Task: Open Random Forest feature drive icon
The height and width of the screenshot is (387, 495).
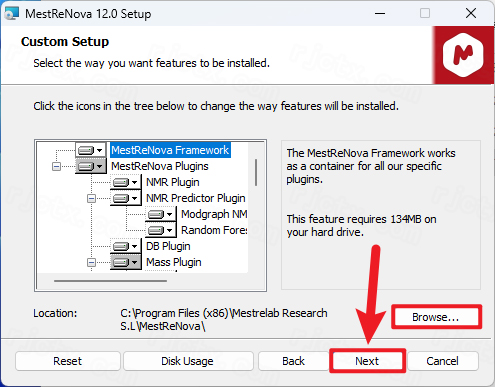Action: [160, 230]
